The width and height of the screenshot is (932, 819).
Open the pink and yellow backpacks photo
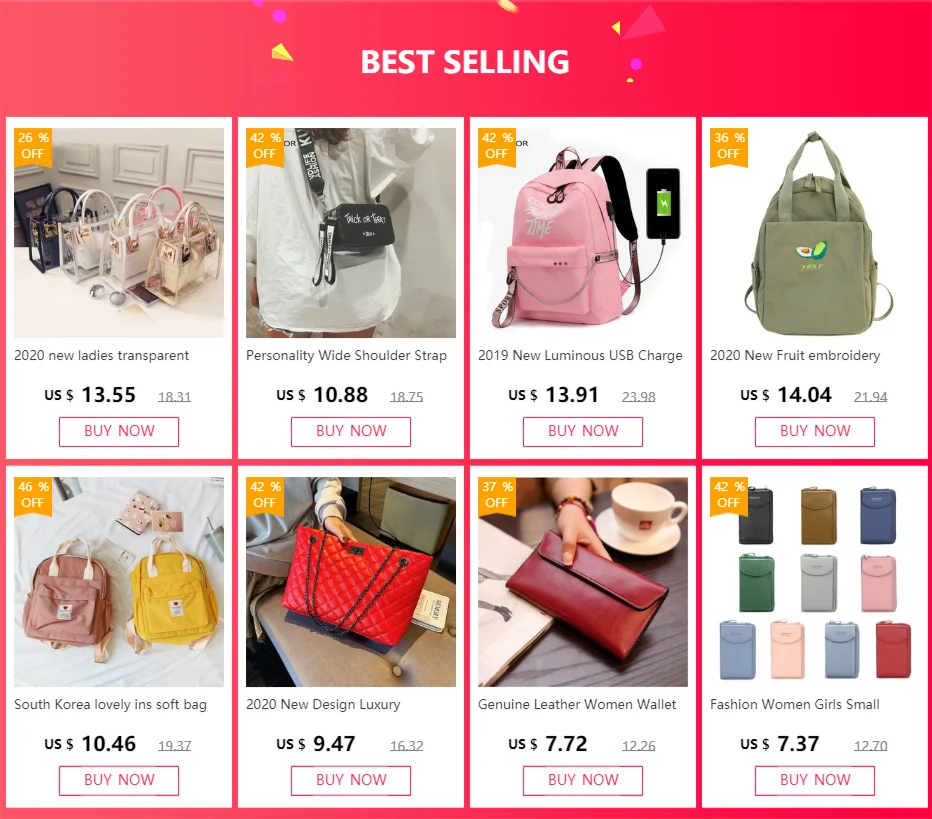(x=119, y=582)
